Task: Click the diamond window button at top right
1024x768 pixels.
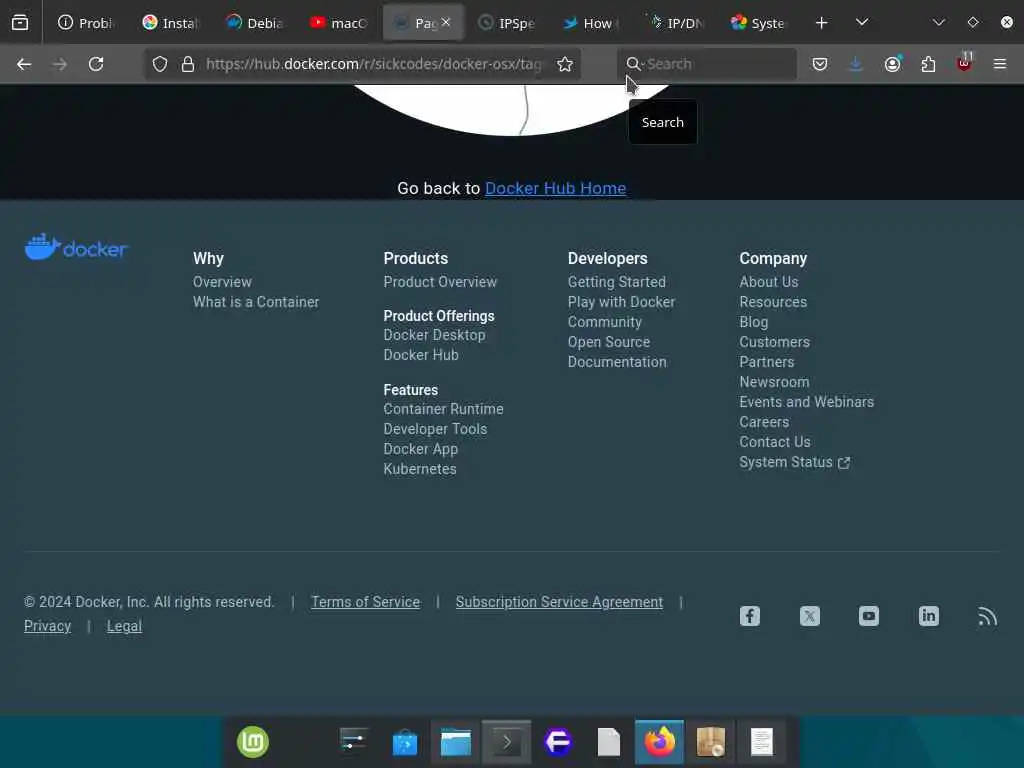Action: [x=973, y=22]
